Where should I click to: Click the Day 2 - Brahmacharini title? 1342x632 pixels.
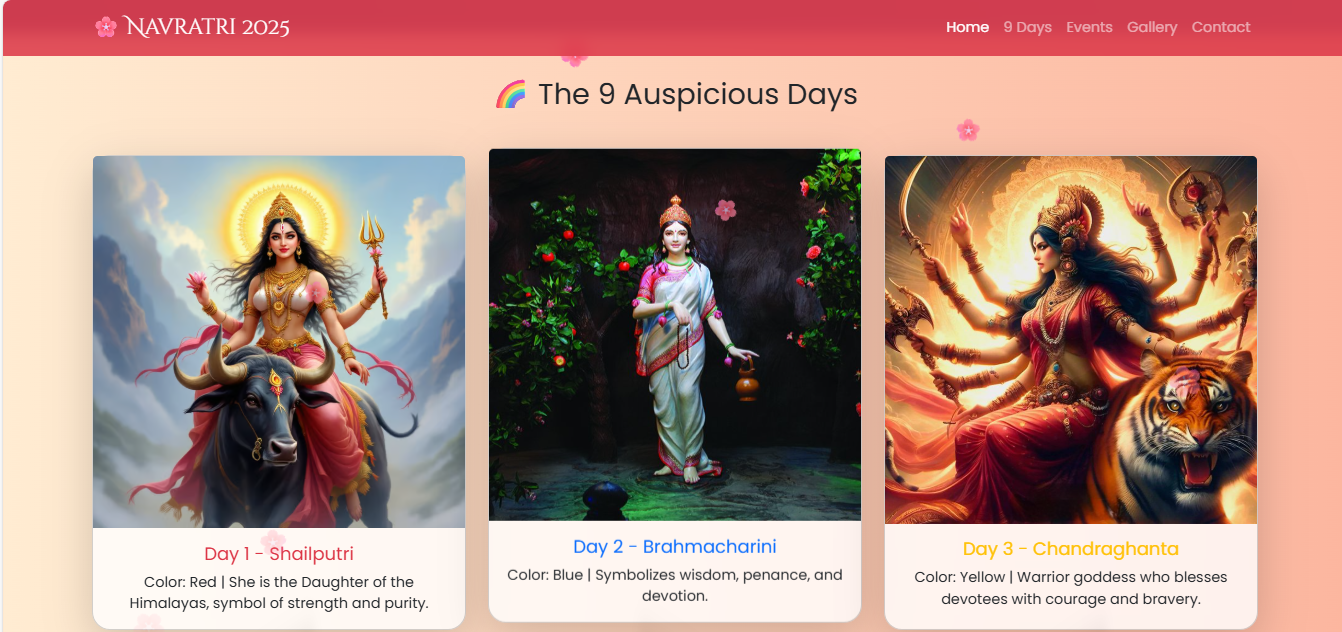coord(675,547)
